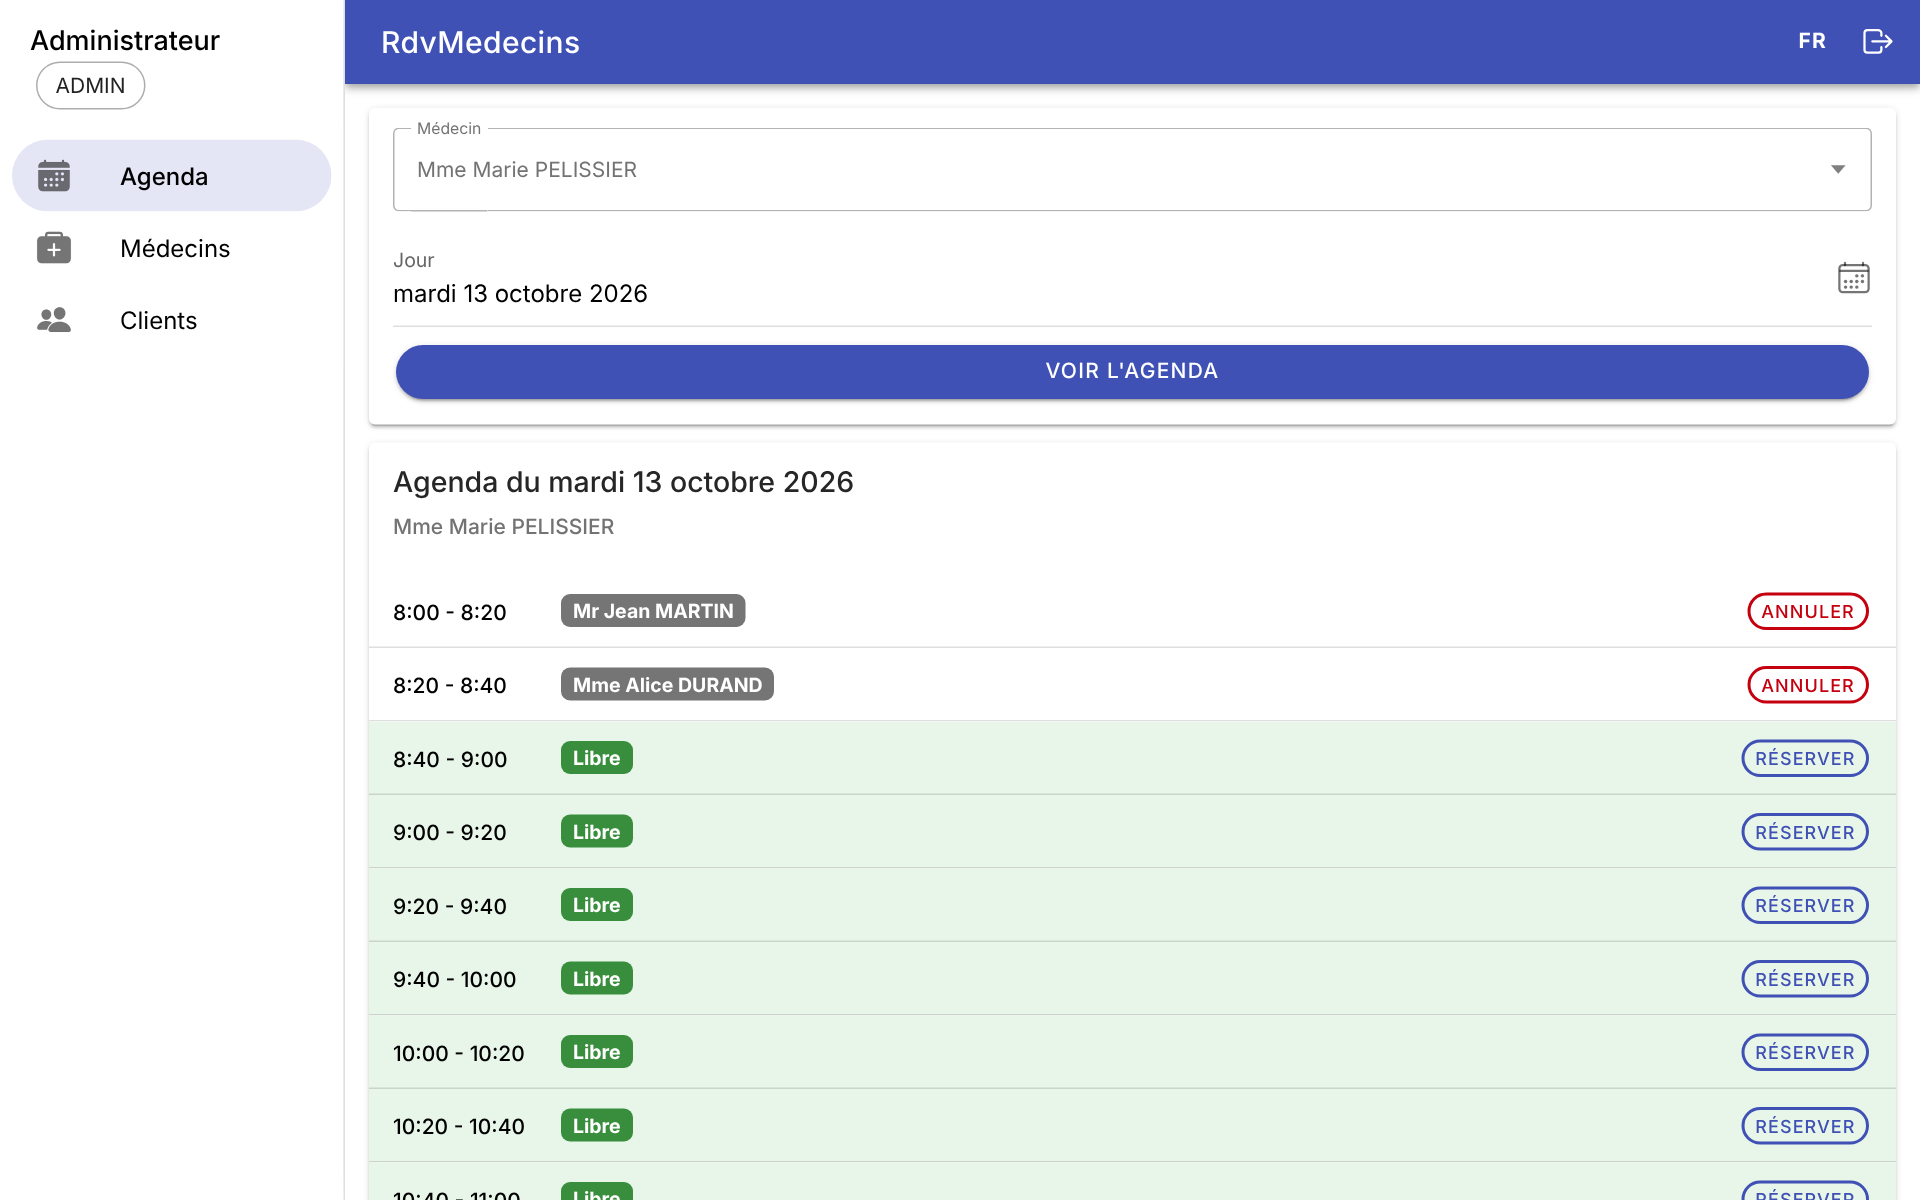Click the Mr Jean MARTIN chip
The image size is (1920, 1200).
coord(653,611)
